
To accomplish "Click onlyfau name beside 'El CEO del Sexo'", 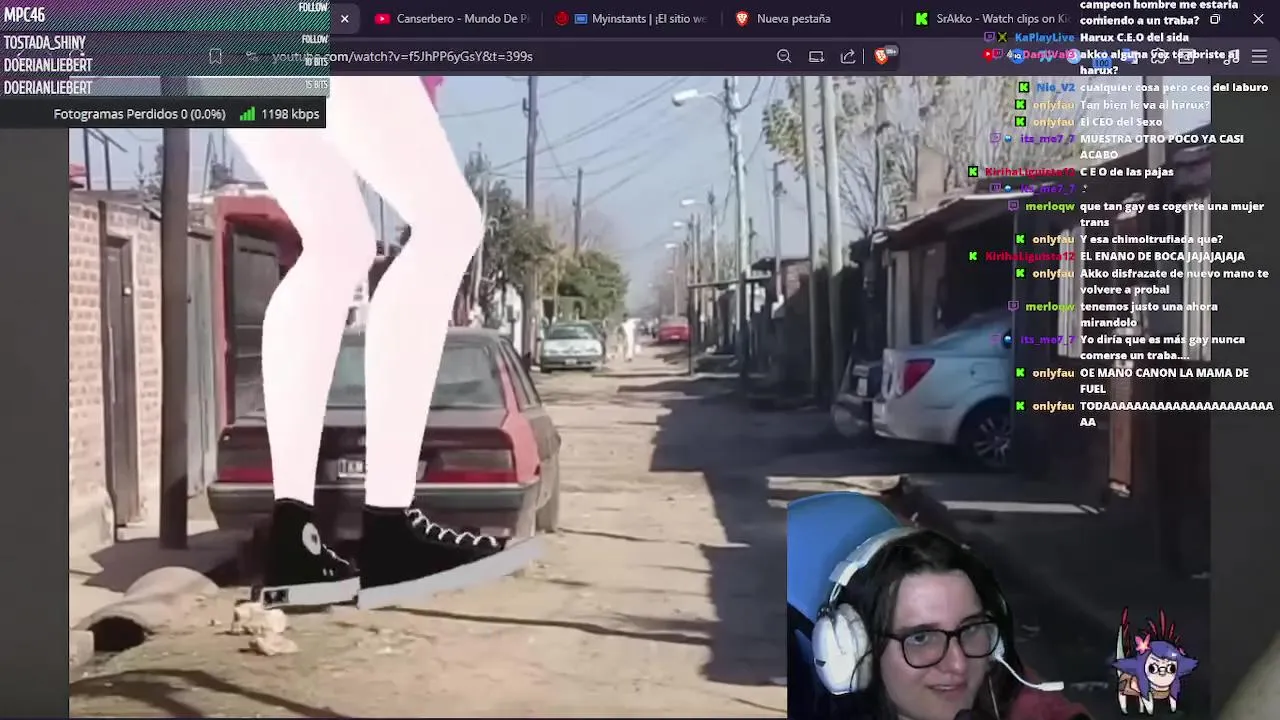I will (x=1053, y=122).
